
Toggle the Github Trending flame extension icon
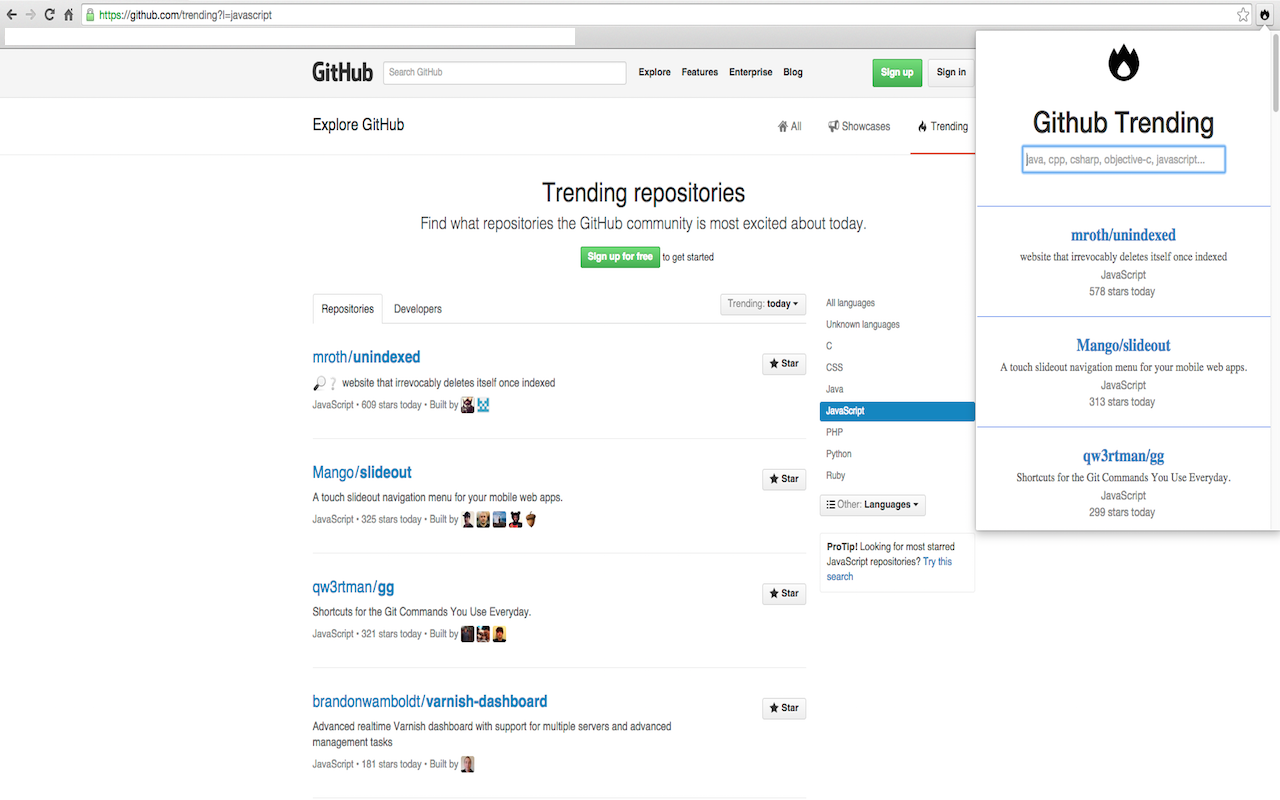tap(1265, 15)
